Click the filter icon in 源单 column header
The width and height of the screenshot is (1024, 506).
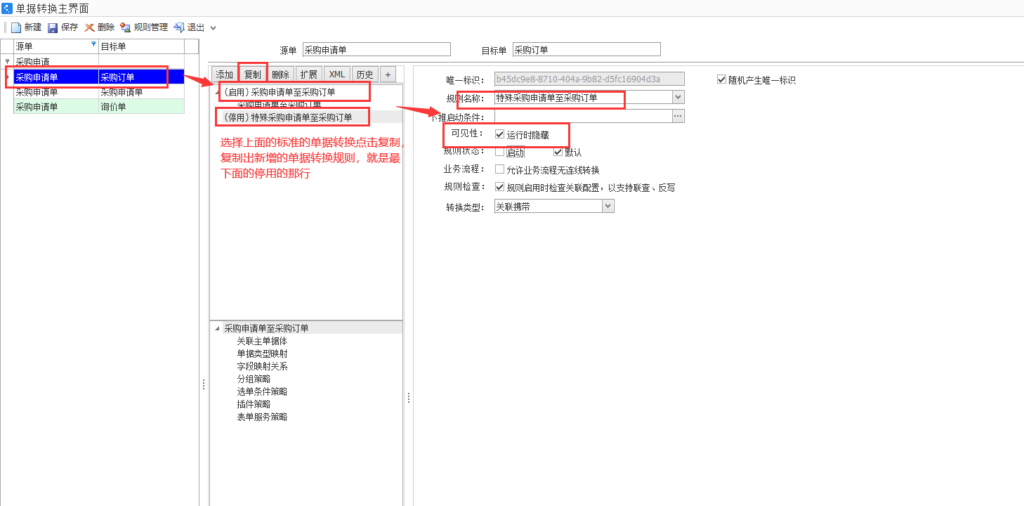93,44
